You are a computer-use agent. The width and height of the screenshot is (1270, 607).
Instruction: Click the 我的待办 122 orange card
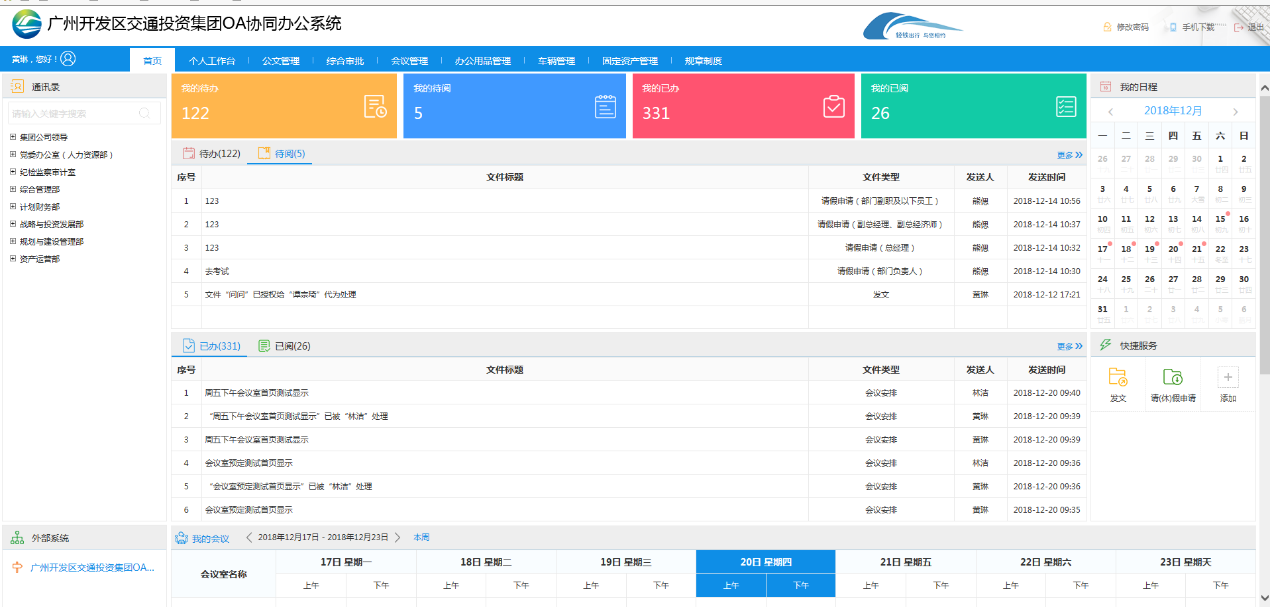point(284,106)
